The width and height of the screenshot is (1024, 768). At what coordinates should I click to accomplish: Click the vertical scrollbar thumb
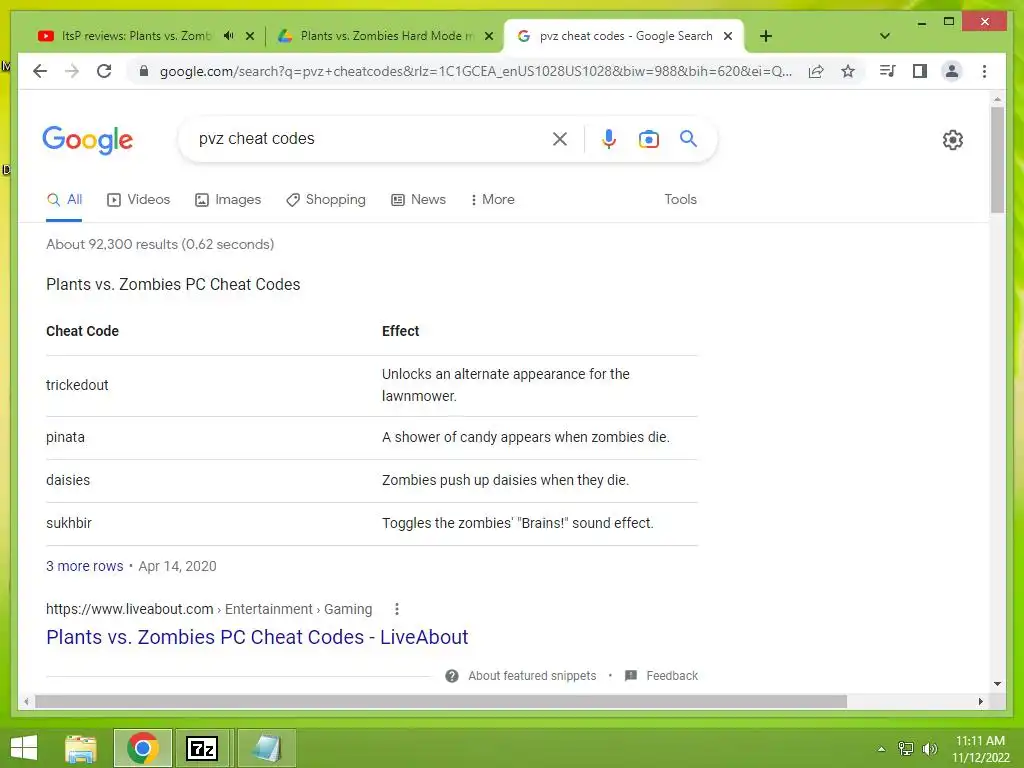click(997, 160)
